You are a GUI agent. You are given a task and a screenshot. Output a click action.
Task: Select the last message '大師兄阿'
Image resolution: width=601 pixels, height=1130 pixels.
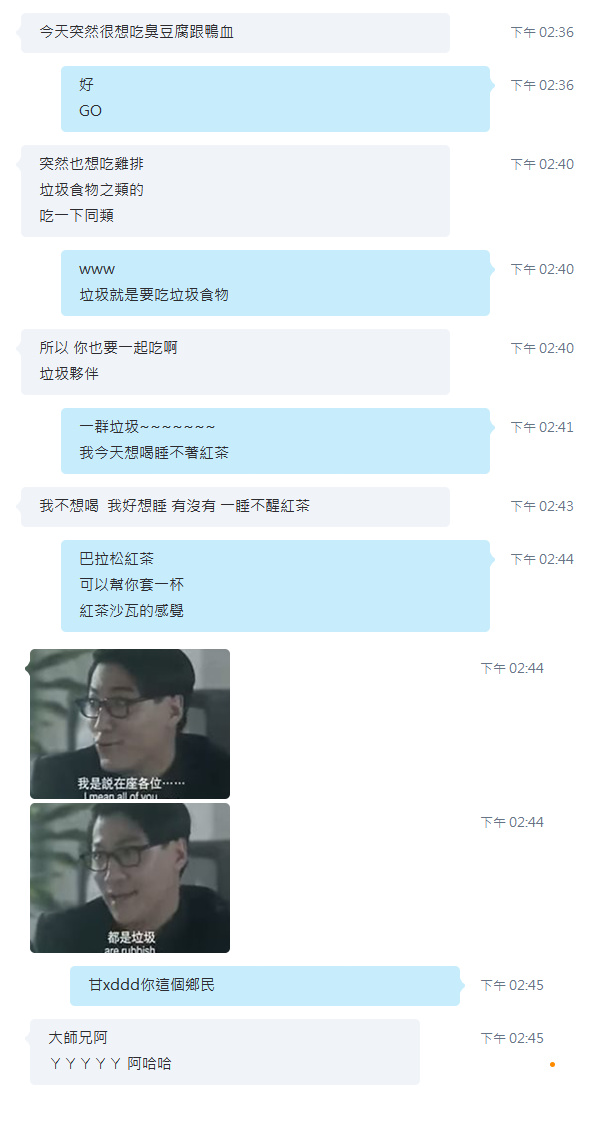pos(225,1051)
